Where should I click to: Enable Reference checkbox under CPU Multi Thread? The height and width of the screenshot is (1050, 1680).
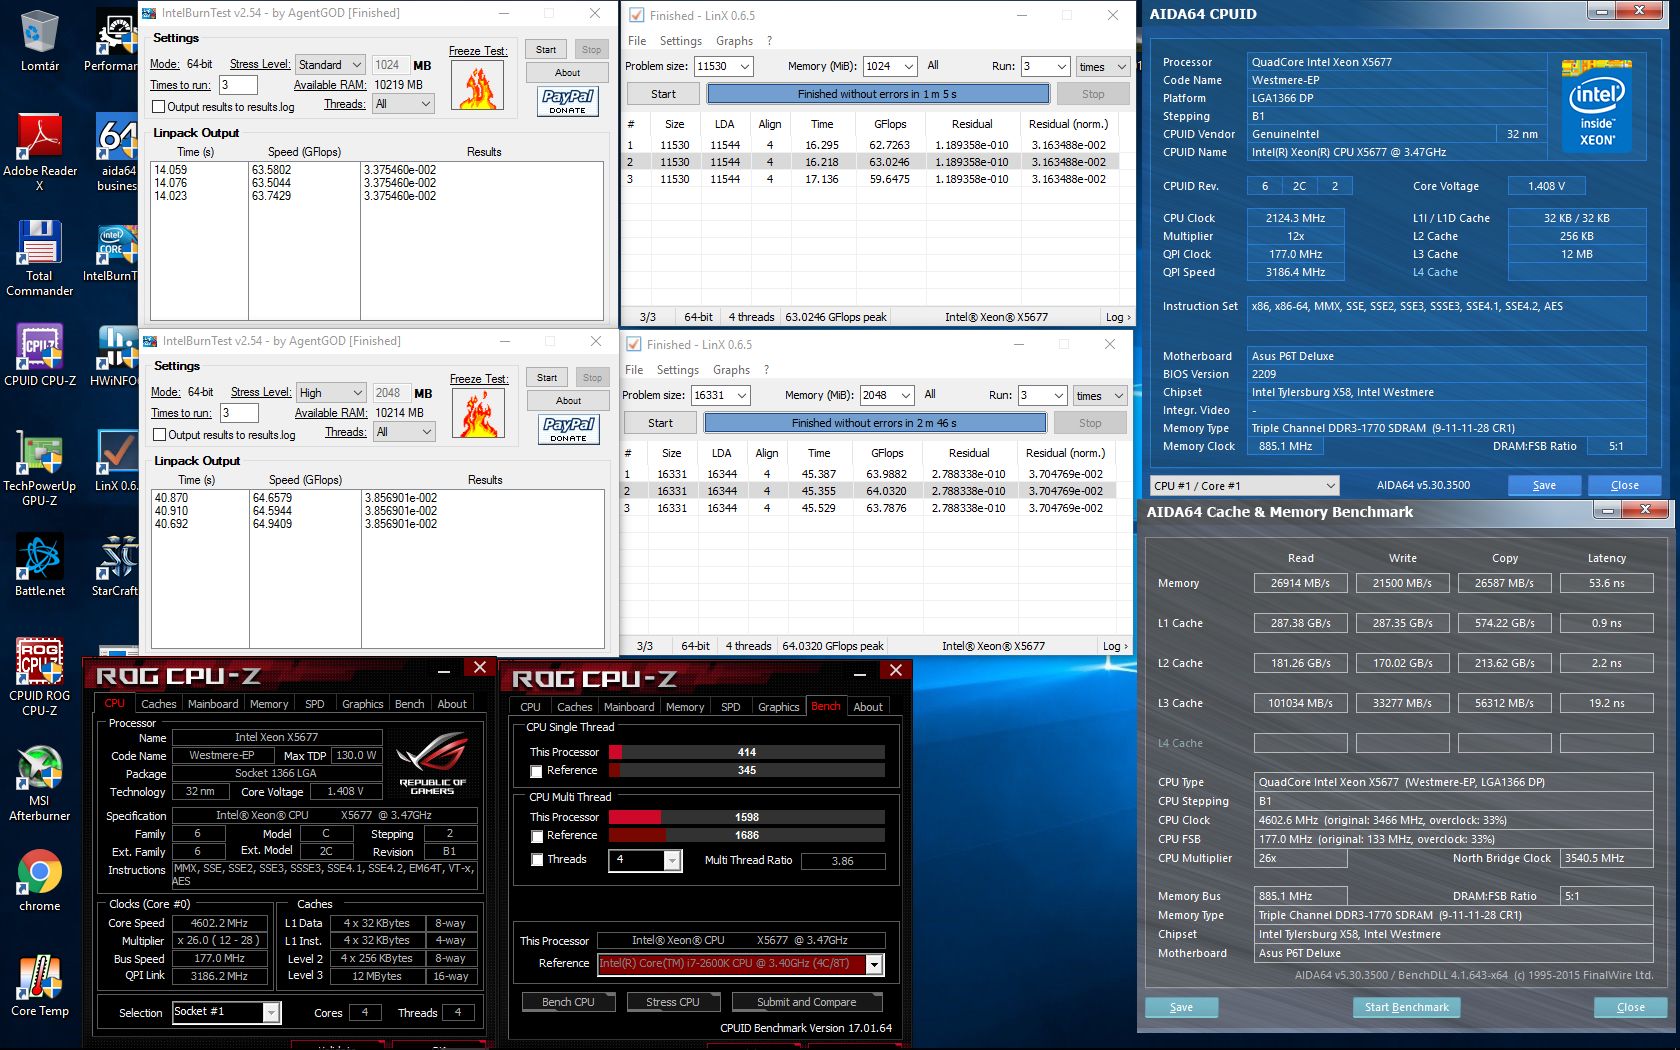537,836
